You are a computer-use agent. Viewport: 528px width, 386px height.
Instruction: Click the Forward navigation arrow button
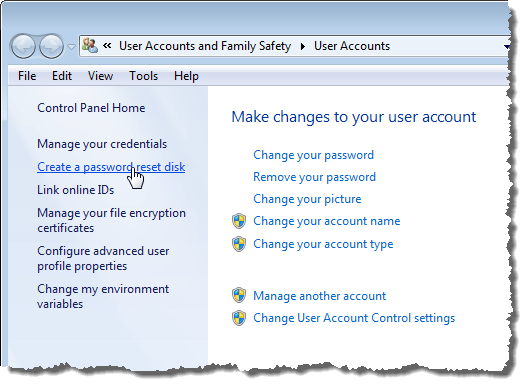click(51, 46)
